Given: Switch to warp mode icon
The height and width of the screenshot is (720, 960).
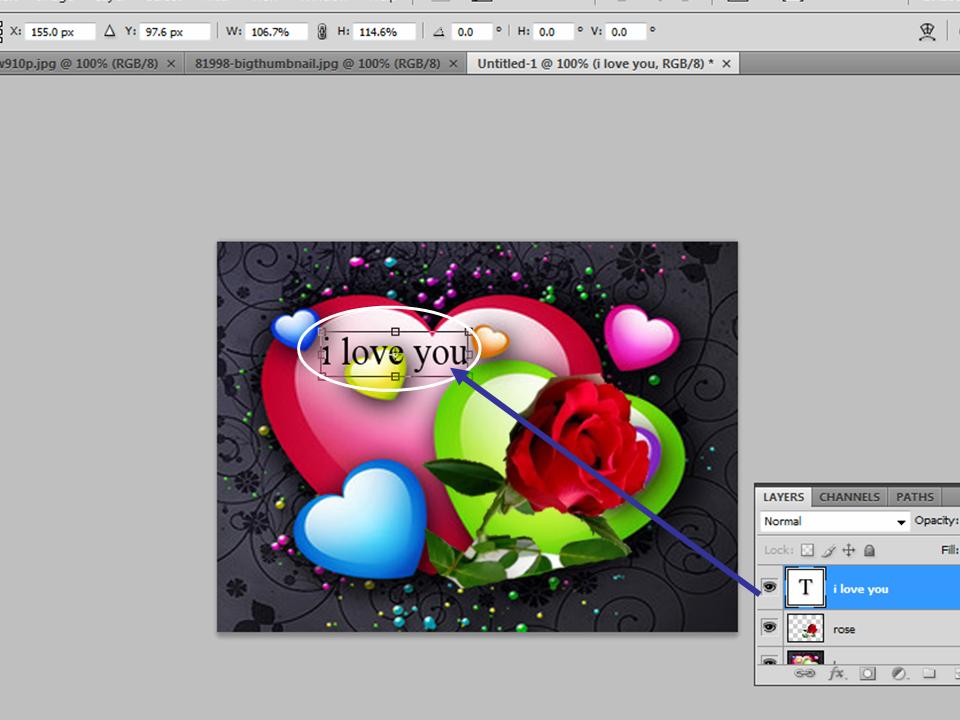Looking at the screenshot, I should 927,31.
